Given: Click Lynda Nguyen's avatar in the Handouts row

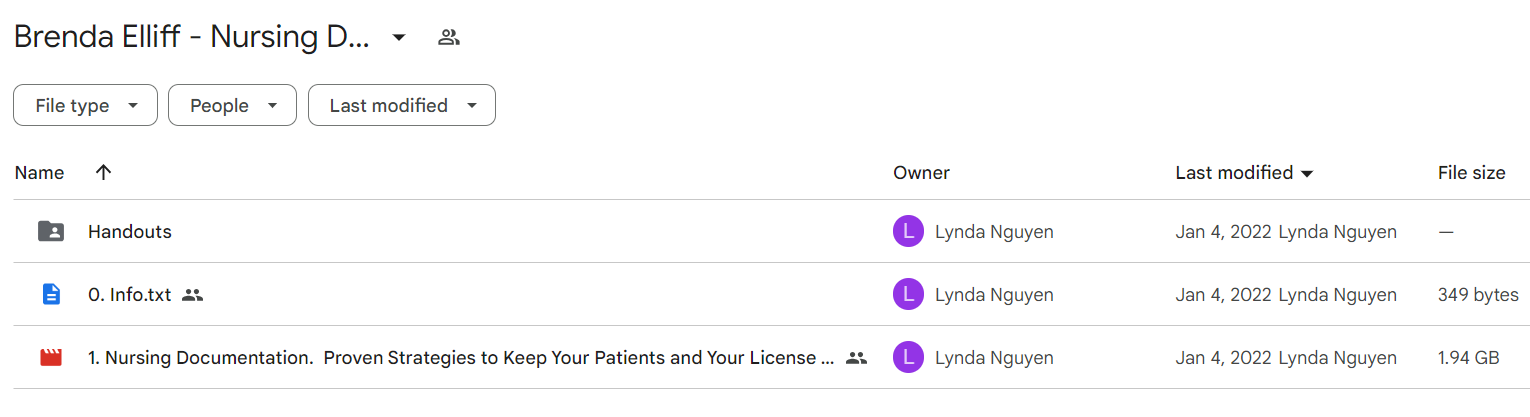Looking at the screenshot, I should pos(907,232).
